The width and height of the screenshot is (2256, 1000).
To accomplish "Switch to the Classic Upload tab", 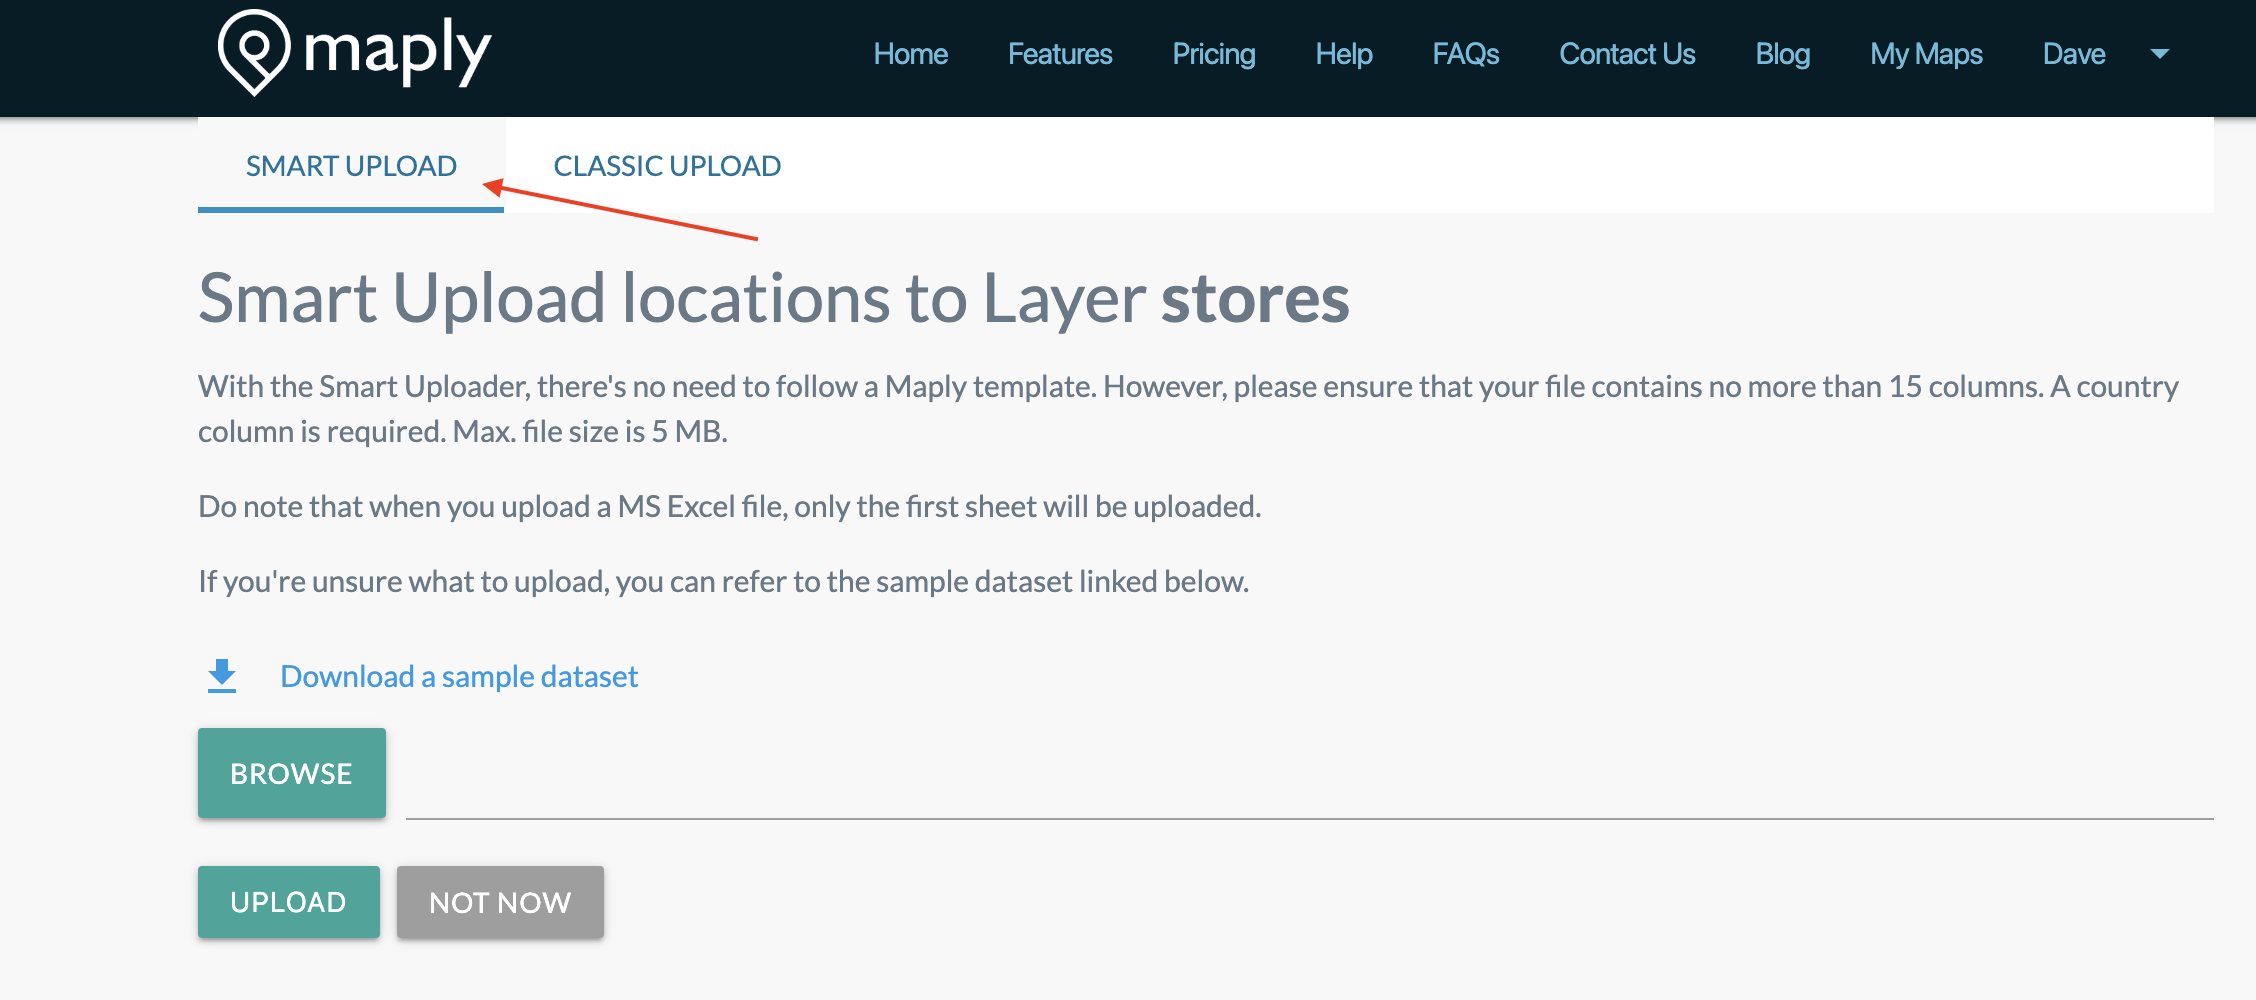I will click(x=667, y=166).
